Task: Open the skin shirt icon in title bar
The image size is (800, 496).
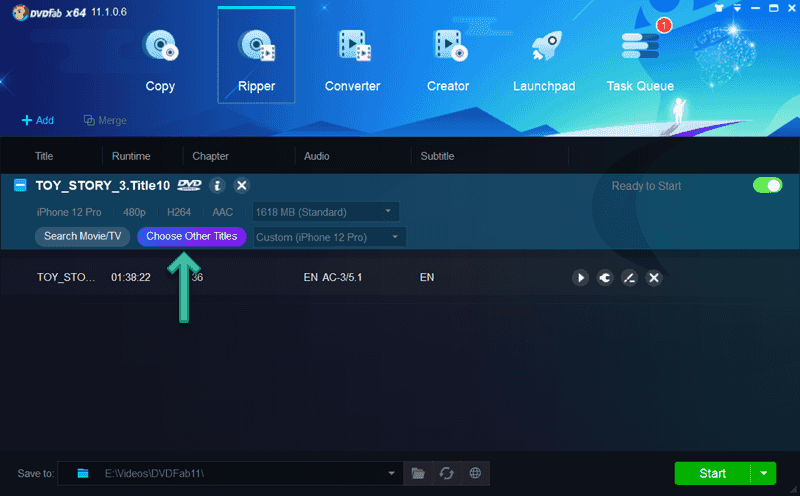Action: (x=719, y=8)
